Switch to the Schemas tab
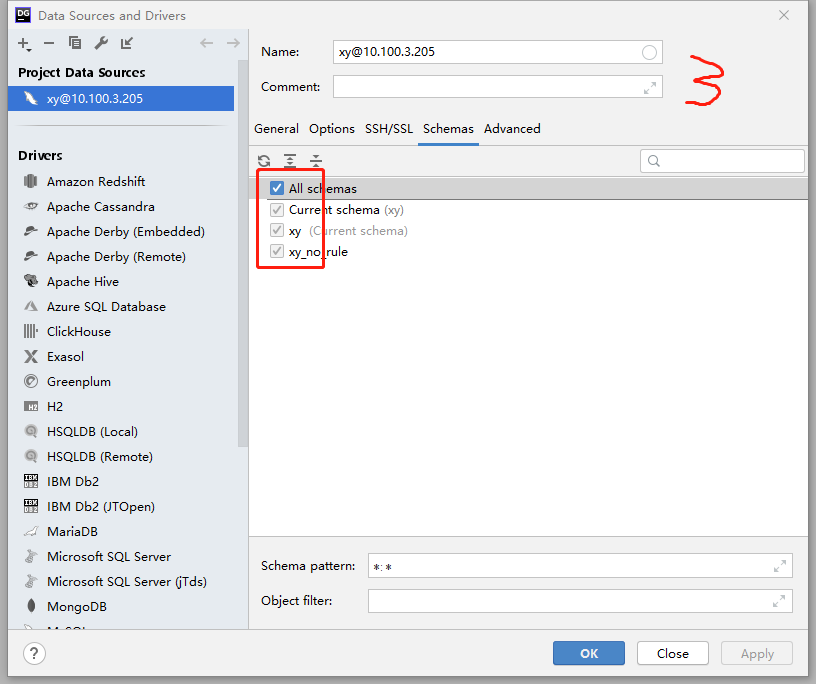This screenshot has width=816, height=684. (448, 129)
